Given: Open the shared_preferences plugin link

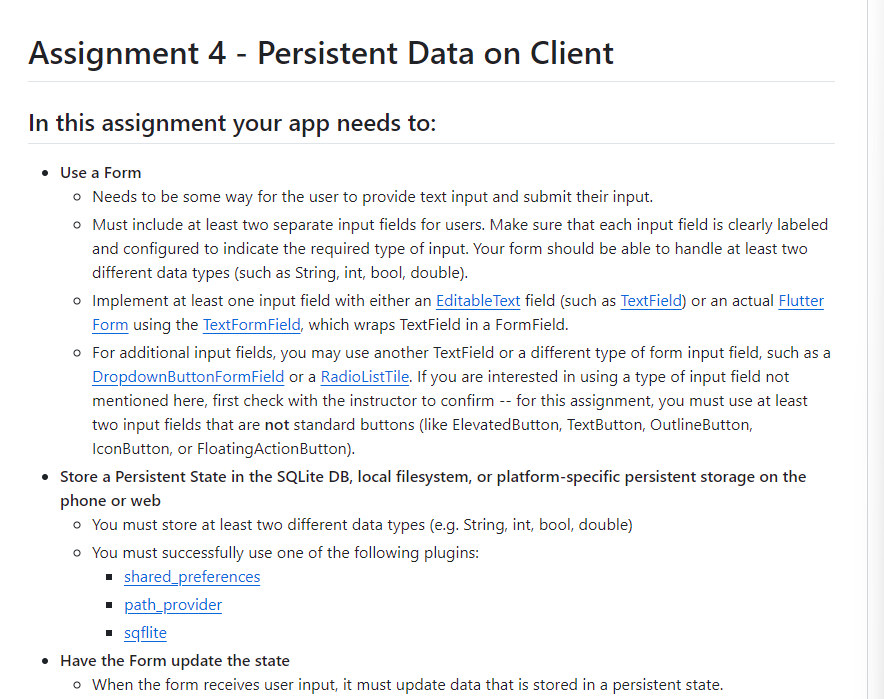Looking at the screenshot, I should click(192, 577).
